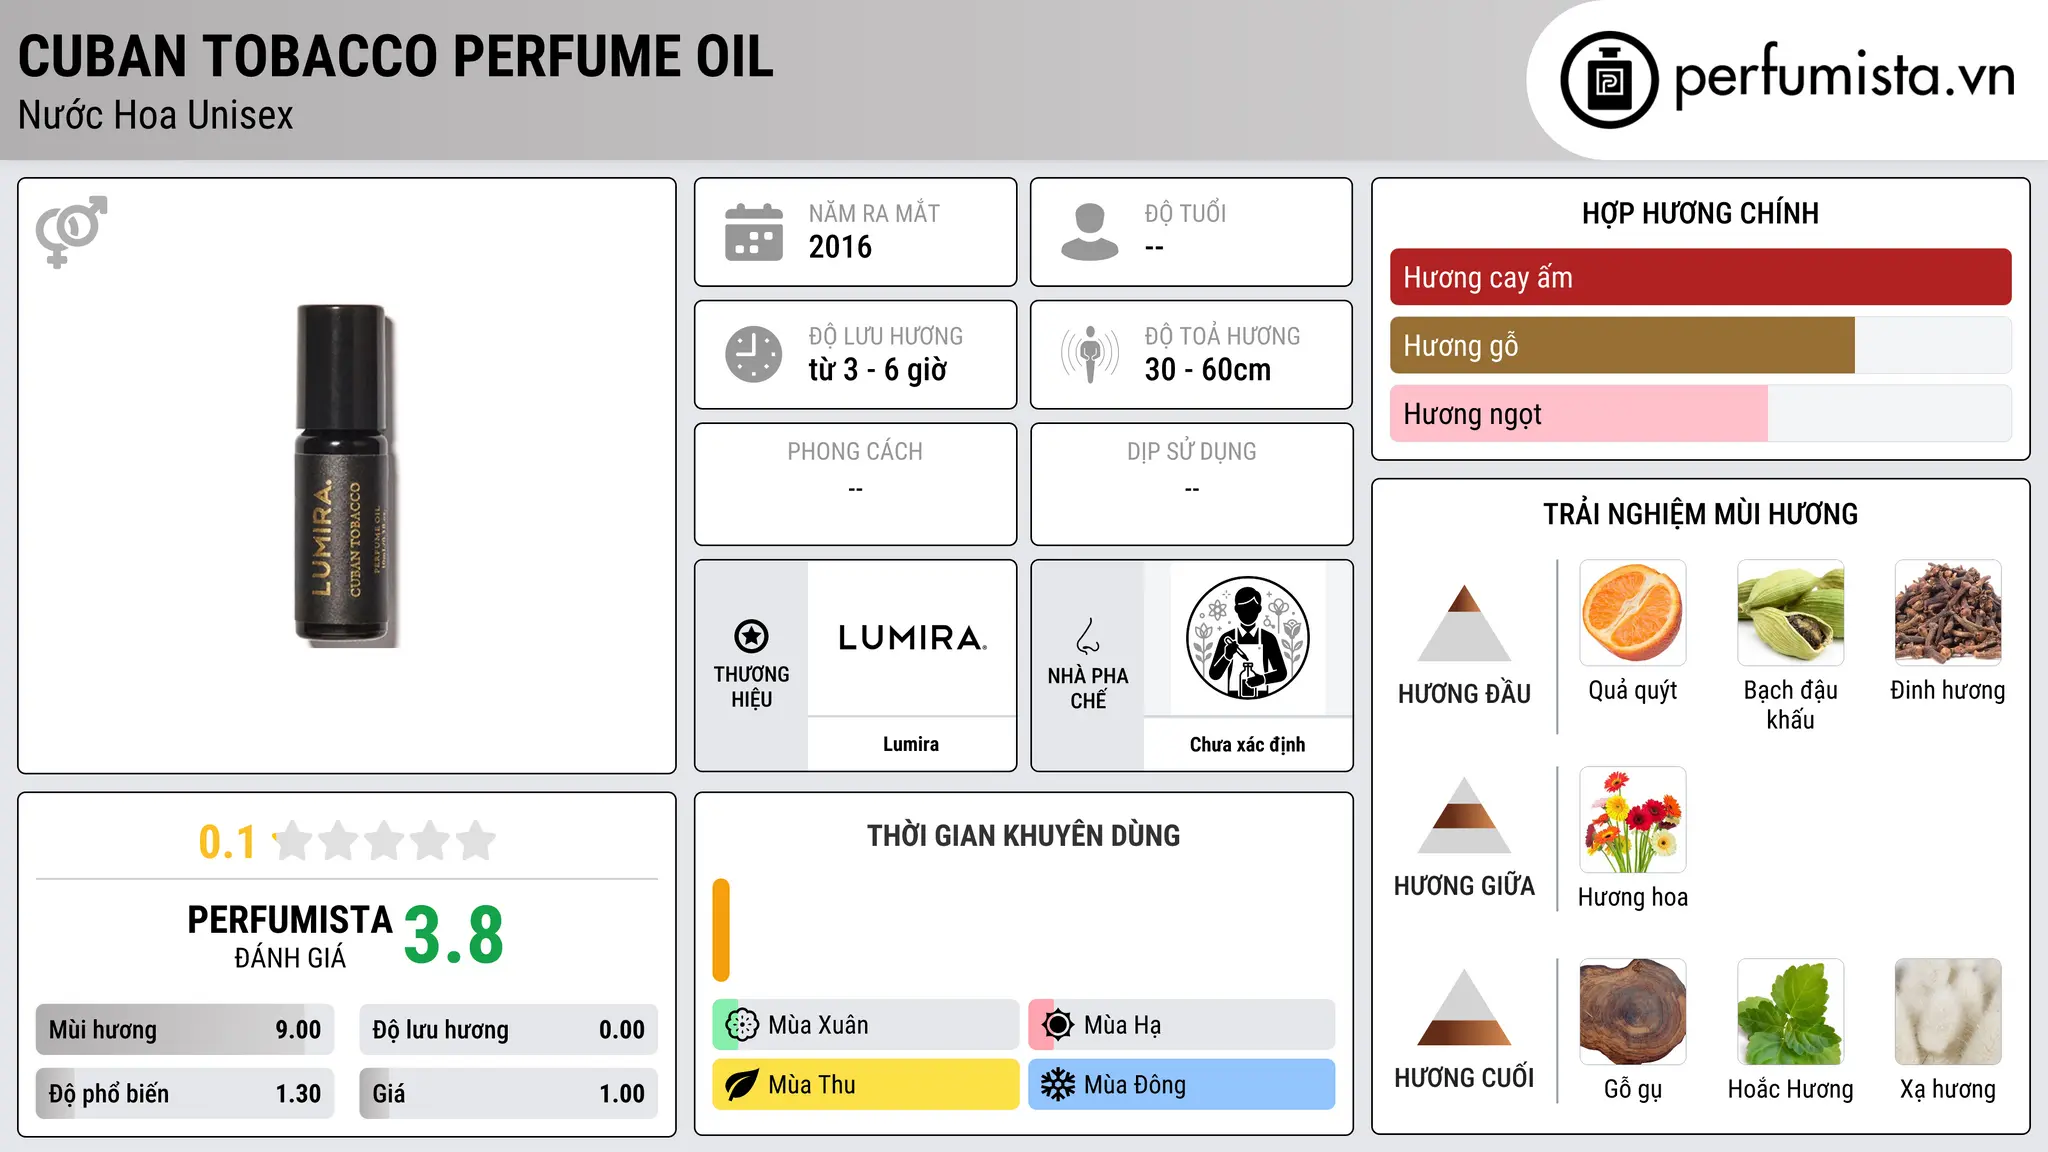Click the Chưa xác định perfumer caption
Screen dimensions: 2048x1152
pyautogui.click(x=1247, y=744)
